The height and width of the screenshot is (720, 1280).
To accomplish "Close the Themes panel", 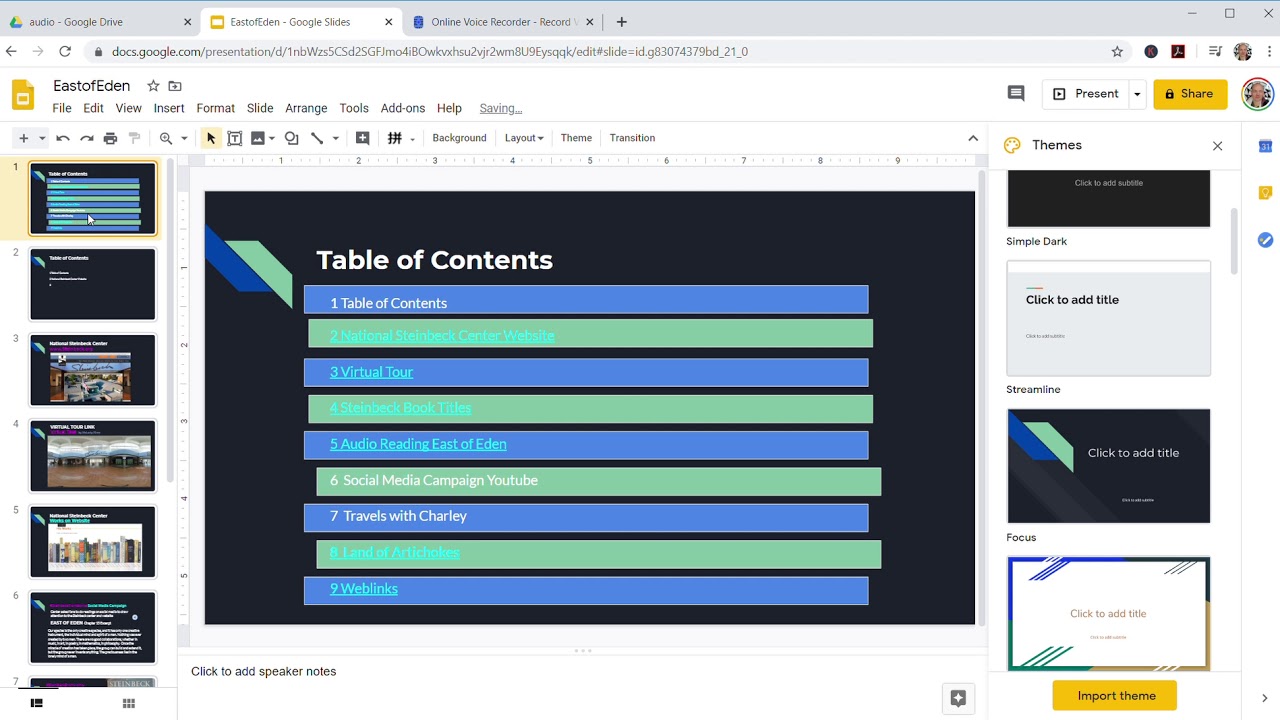I will [1217, 146].
